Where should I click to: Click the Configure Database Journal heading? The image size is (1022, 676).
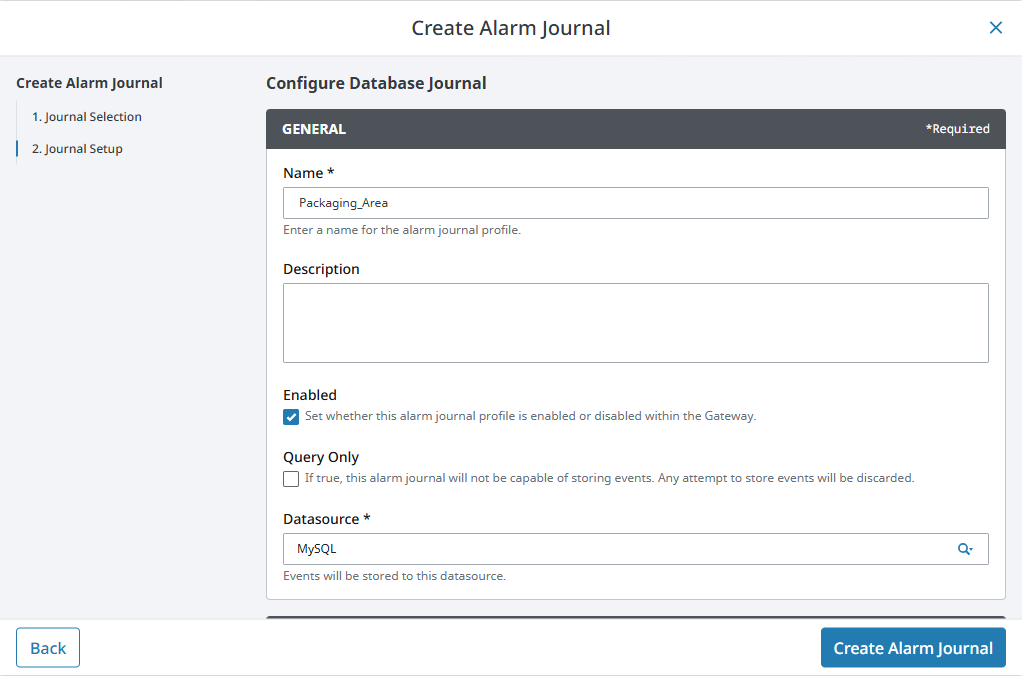[x=376, y=83]
